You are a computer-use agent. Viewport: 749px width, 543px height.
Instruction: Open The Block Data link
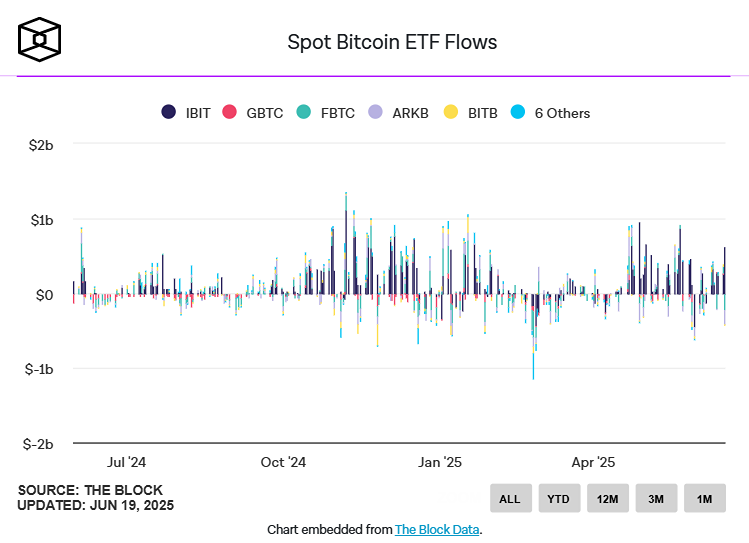437,529
